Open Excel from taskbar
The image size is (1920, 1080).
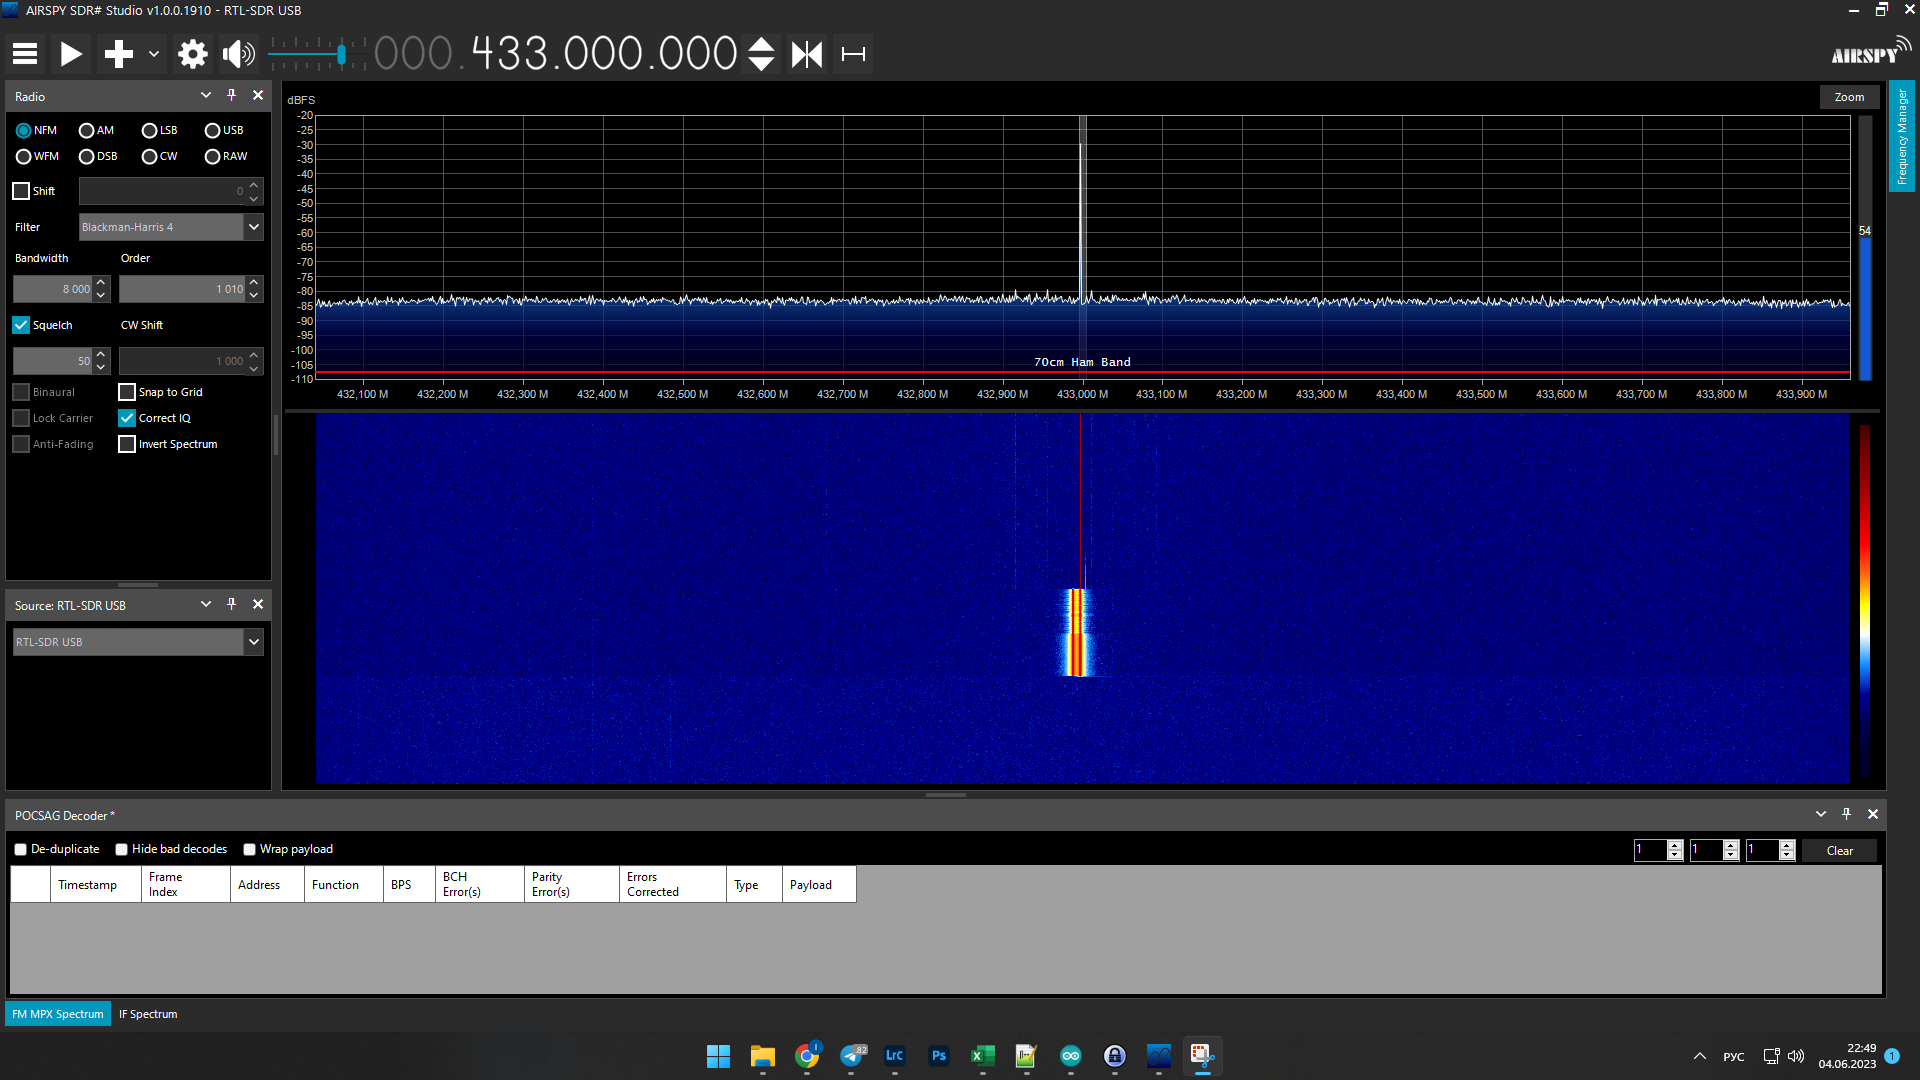tap(983, 1056)
